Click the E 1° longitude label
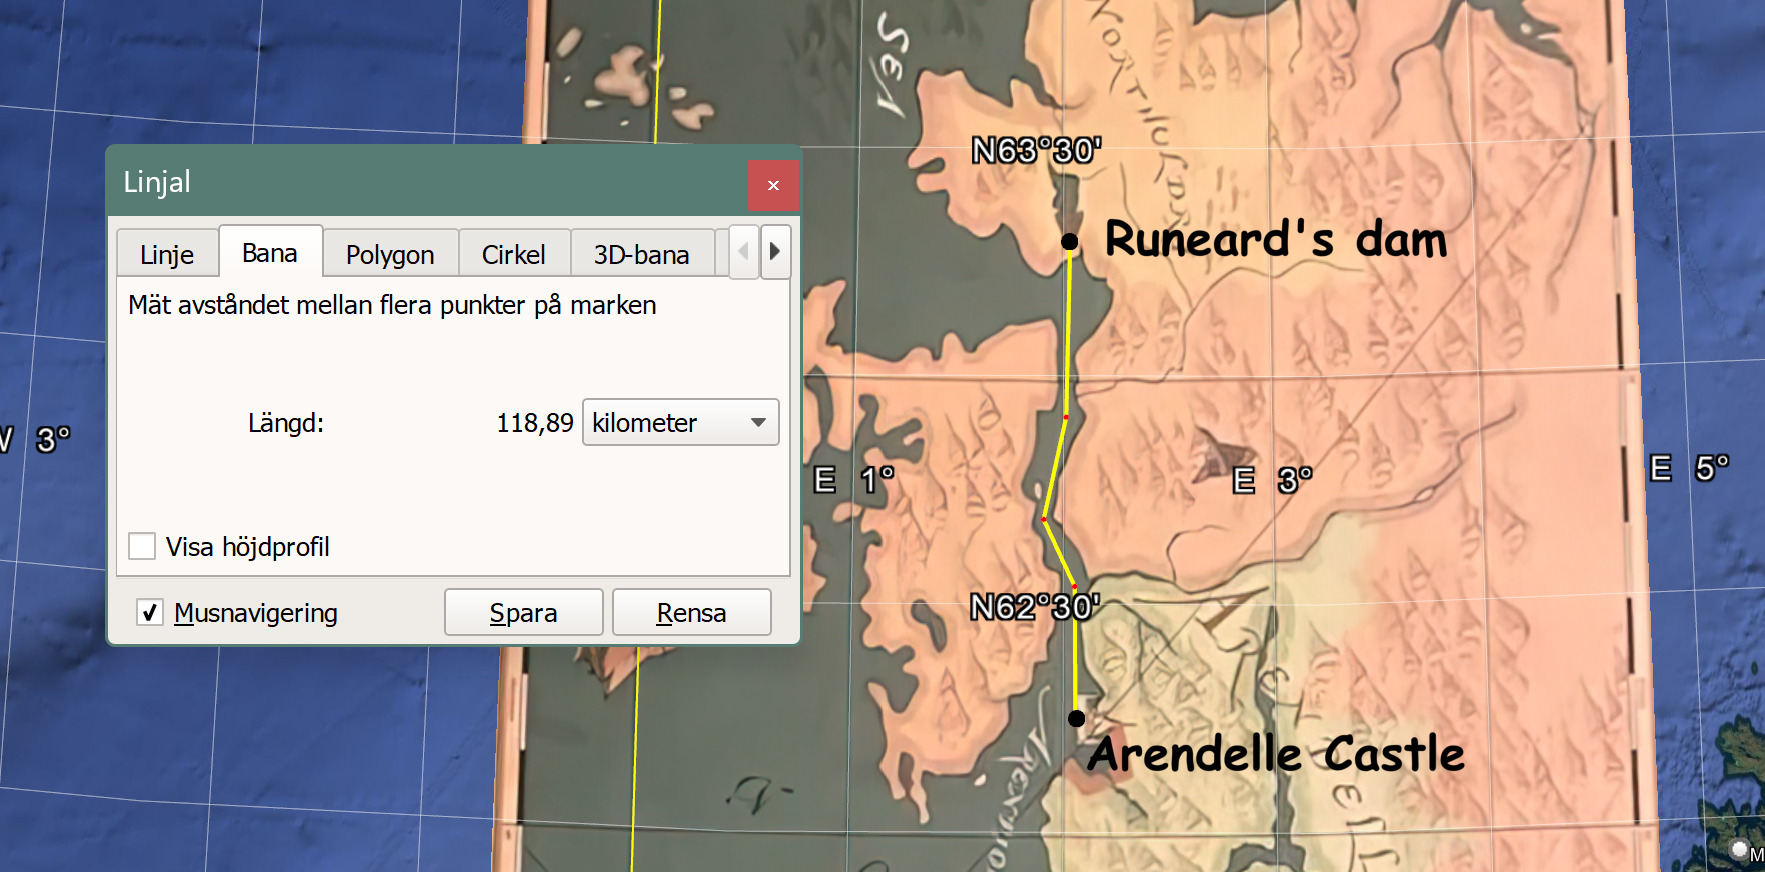Screen dimensions: 1765x872 (x=854, y=480)
